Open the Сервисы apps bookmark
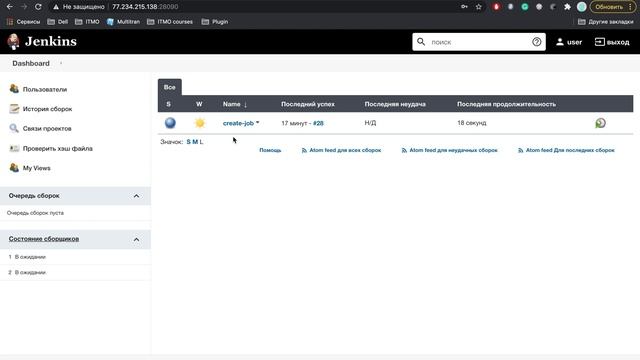This screenshot has height=360, width=640. point(23,22)
